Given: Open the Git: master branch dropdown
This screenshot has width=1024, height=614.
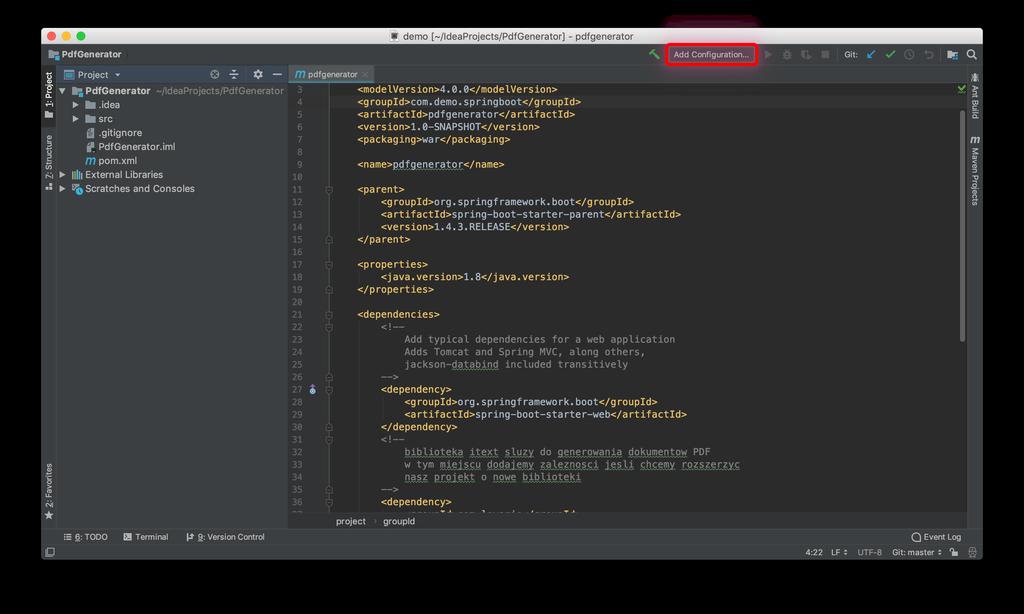Looking at the screenshot, I should click(x=917, y=553).
